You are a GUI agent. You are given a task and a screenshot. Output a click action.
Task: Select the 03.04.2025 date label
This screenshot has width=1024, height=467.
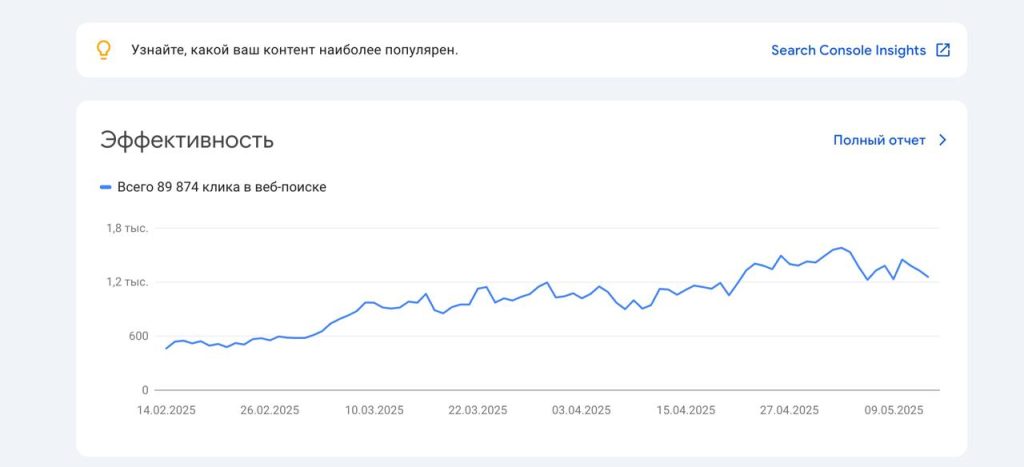pos(581,410)
